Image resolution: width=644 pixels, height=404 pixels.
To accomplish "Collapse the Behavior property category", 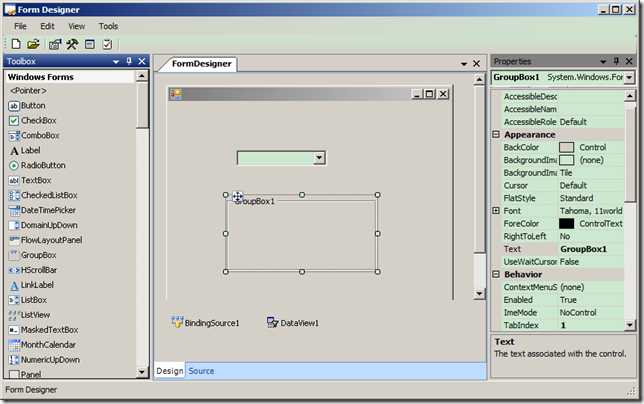I will (496, 274).
